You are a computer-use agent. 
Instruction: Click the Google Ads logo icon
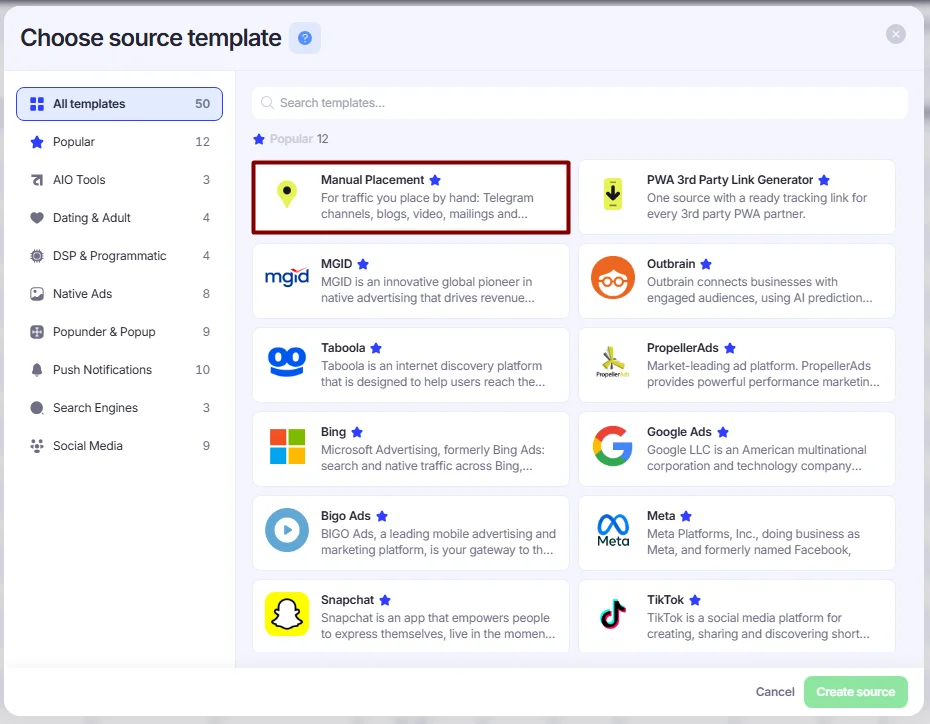[x=613, y=446]
